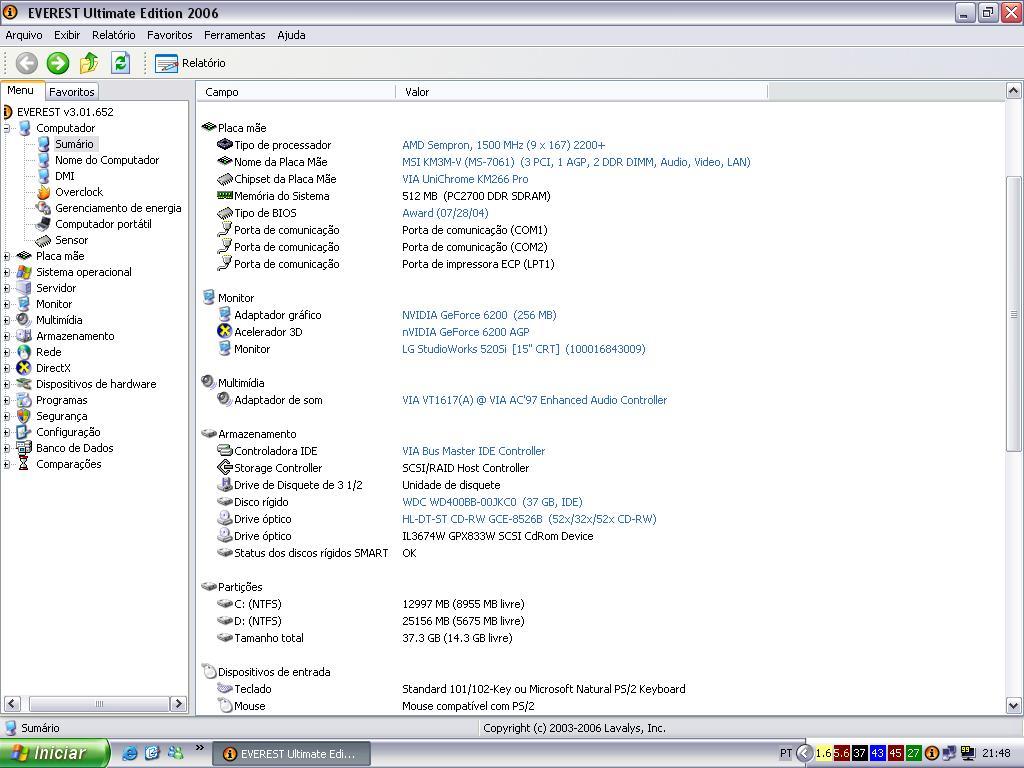The image size is (1024, 768).
Task: Switch to the Menu tab in the left panel
Action: (x=21, y=91)
